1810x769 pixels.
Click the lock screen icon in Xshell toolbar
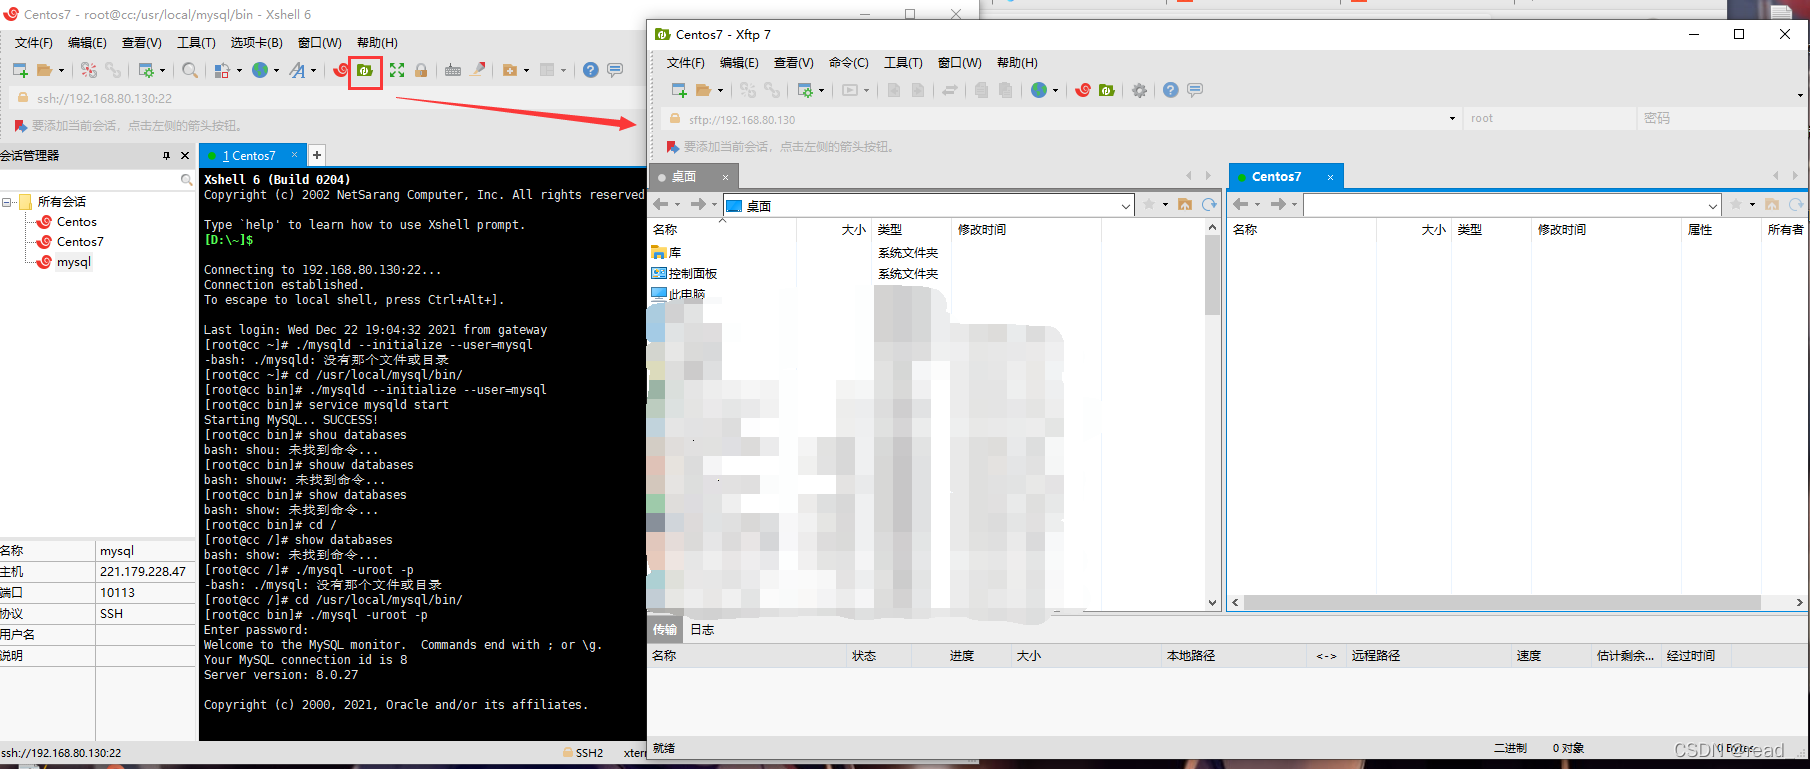[421, 70]
